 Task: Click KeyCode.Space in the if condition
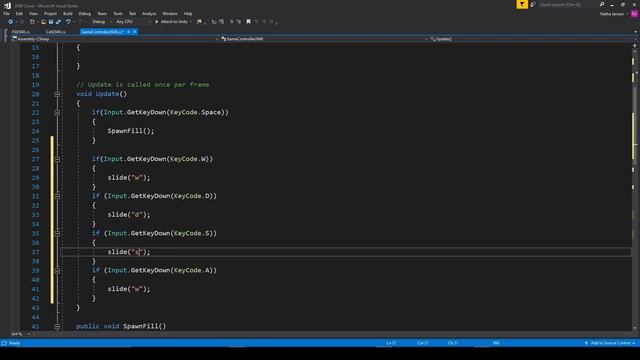[x=195, y=112]
